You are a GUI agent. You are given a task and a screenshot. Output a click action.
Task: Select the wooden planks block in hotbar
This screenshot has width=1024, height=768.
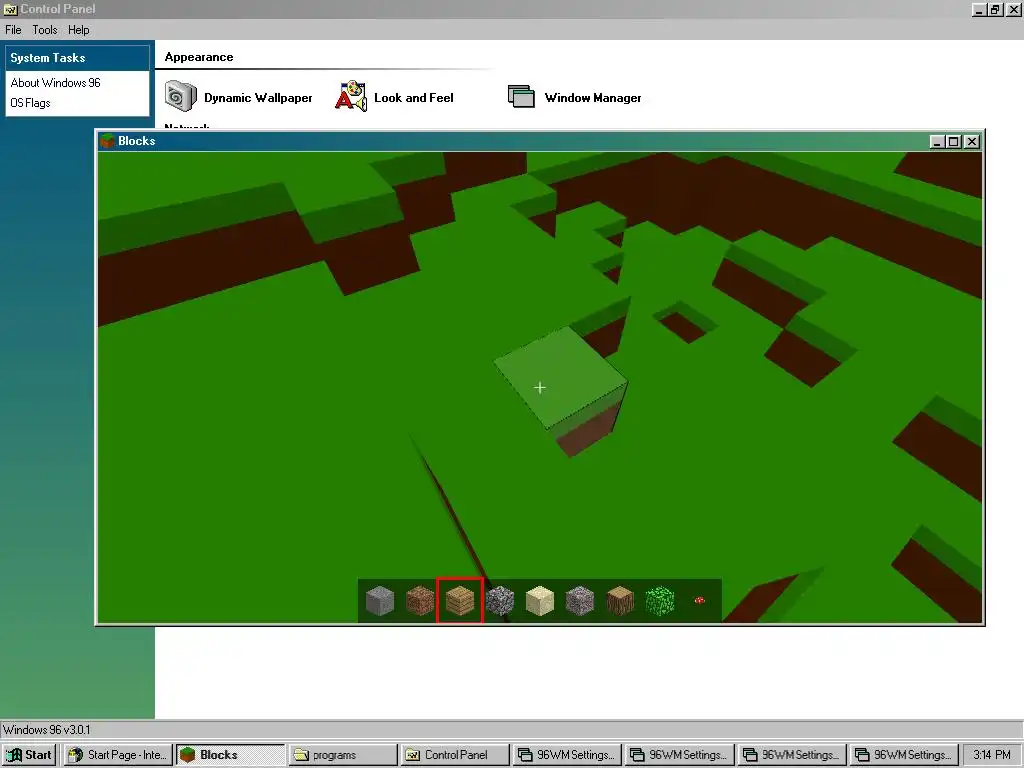tap(460, 601)
